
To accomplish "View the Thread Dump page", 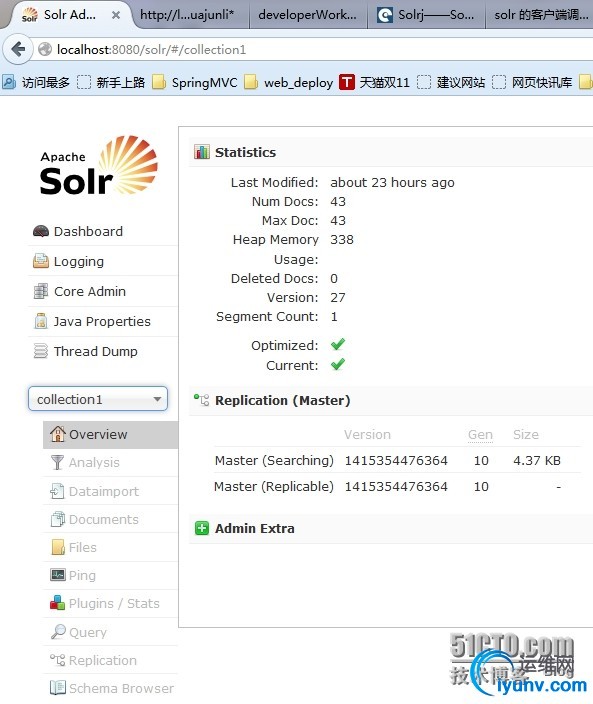I will coord(96,352).
